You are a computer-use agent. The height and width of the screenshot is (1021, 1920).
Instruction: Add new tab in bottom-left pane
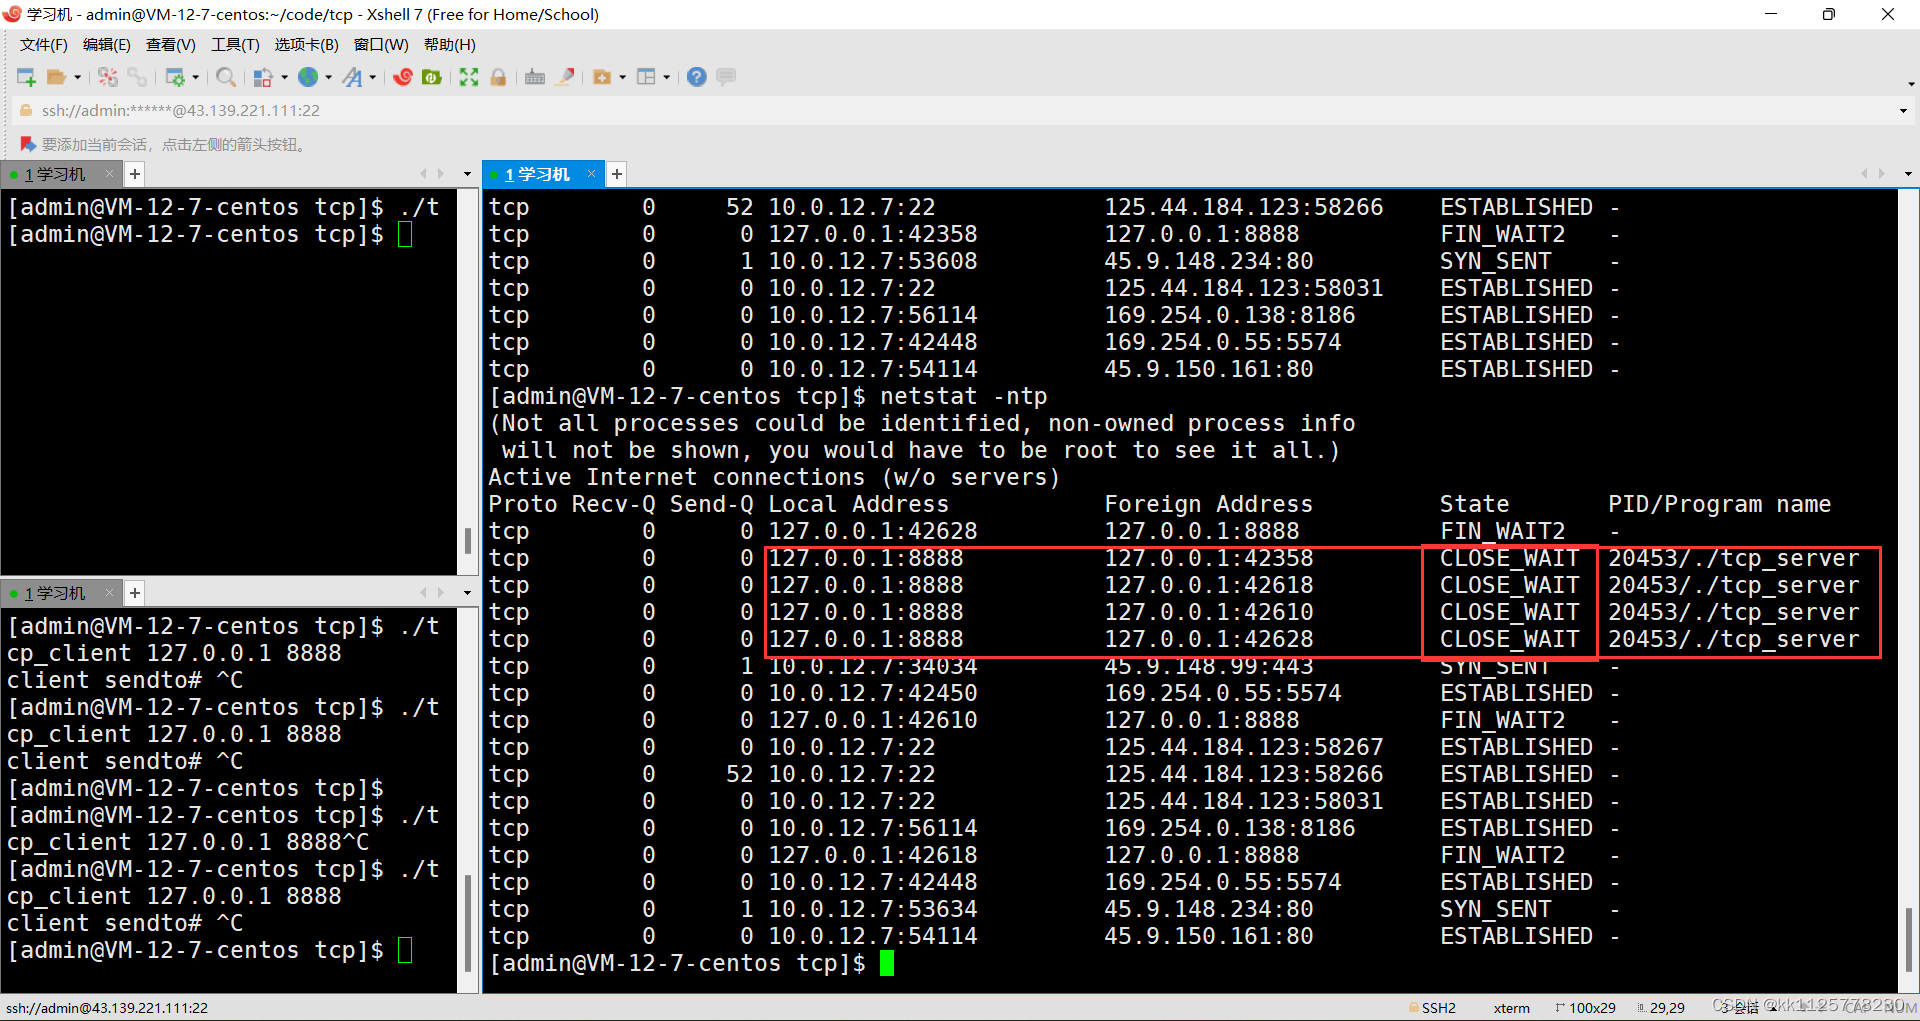[x=135, y=593]
